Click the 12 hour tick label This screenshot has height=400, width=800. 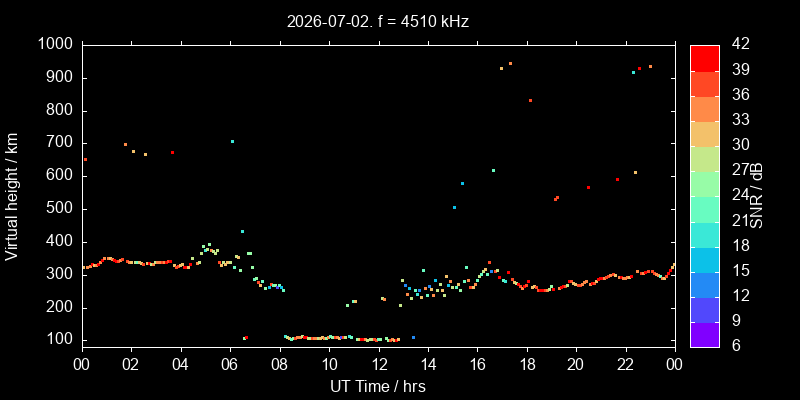tap(379, 363)
